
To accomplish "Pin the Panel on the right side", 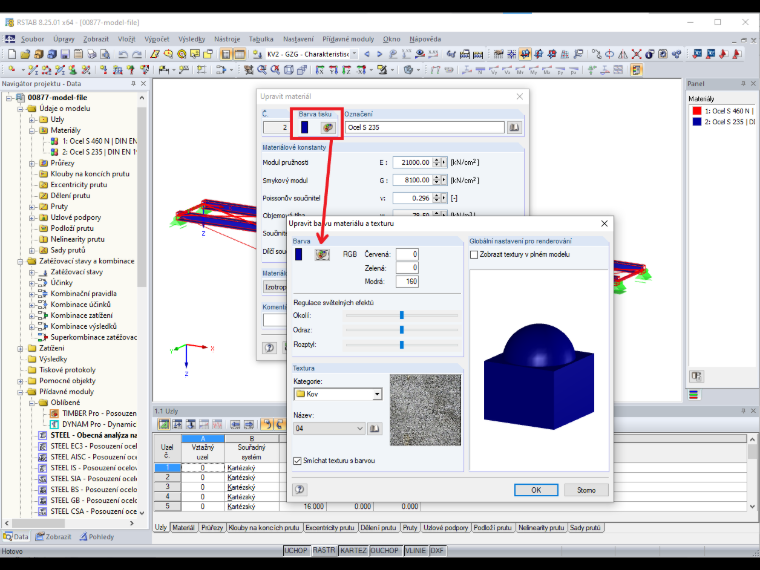I will click(x=743, y=84).
